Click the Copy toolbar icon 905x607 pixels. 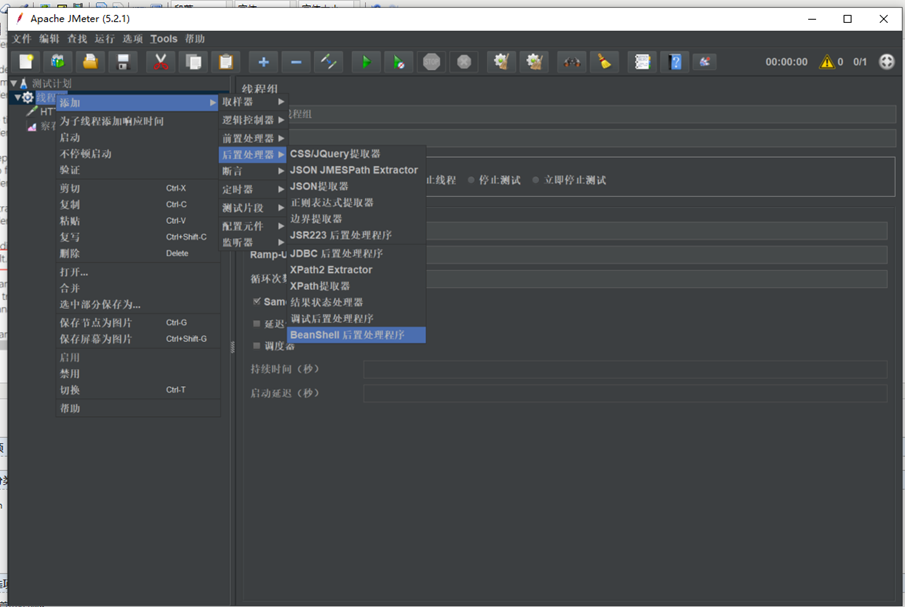point(193,62)
